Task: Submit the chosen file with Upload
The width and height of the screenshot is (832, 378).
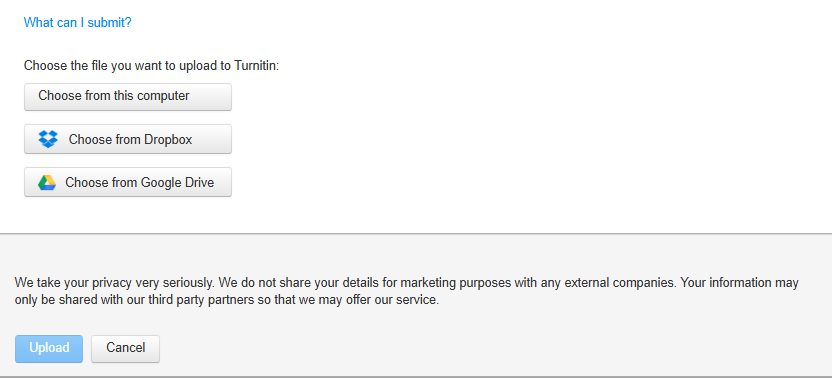Action: point(49,348)
